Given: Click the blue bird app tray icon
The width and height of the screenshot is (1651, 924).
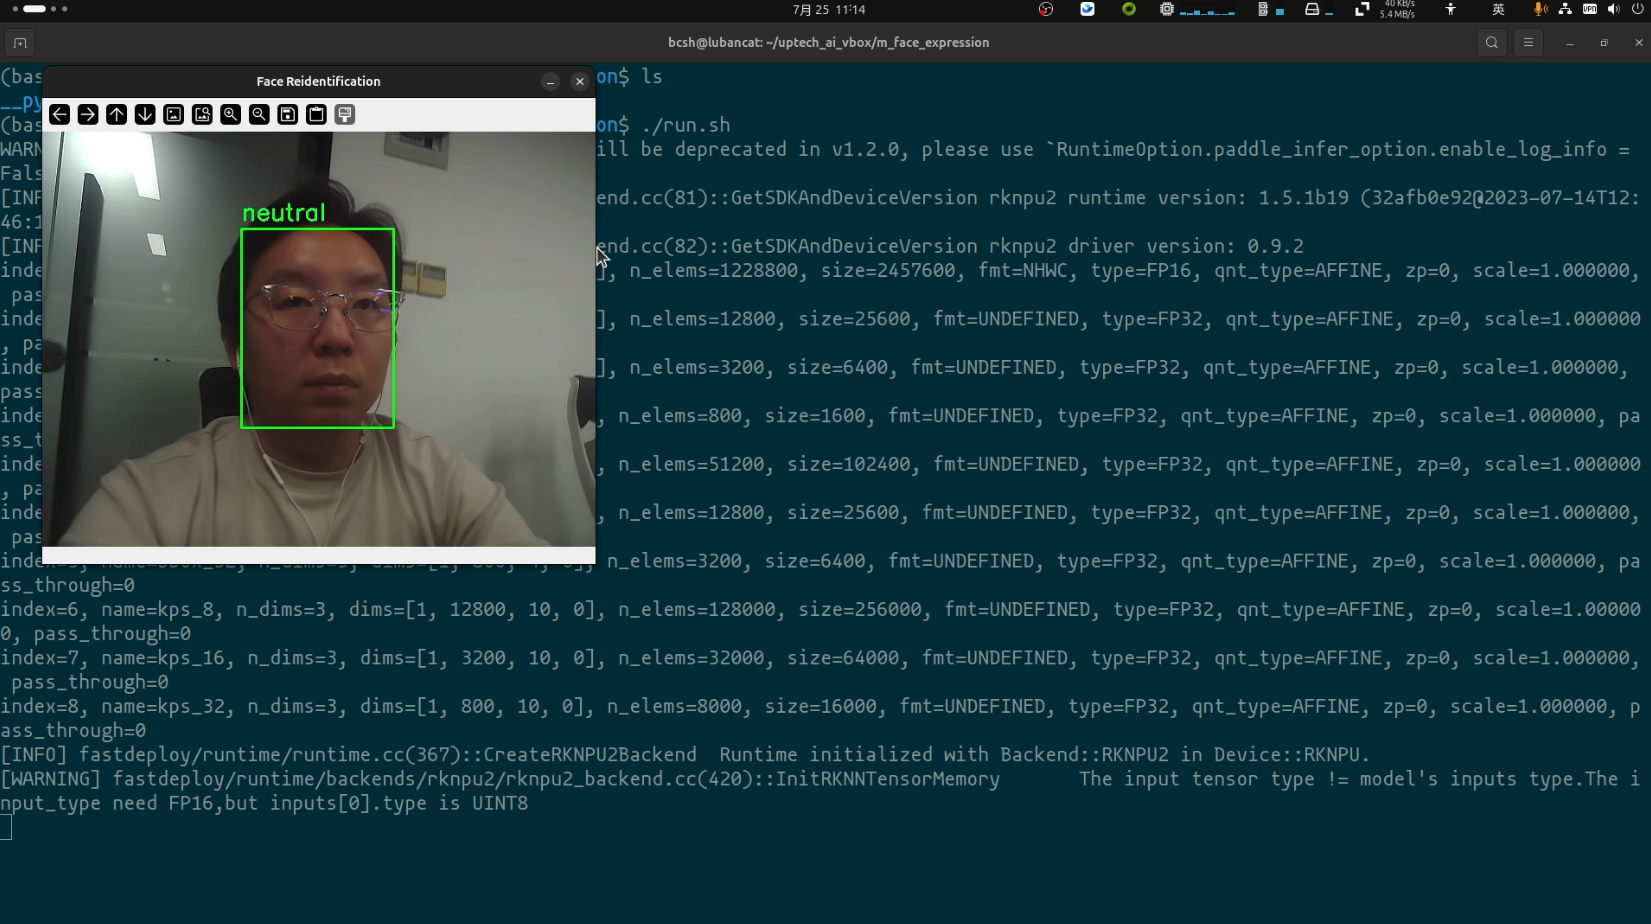Looking at the screenshot, I should pos(1087,9).
